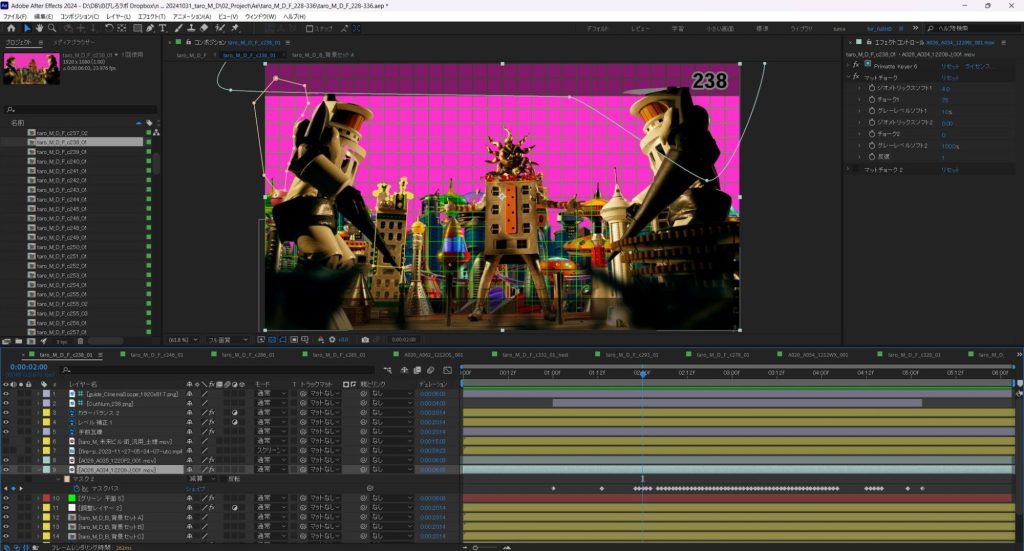Hide layer 8 A026_A035 eye toggle
The image size is (1024, 551).
(6, 460)
